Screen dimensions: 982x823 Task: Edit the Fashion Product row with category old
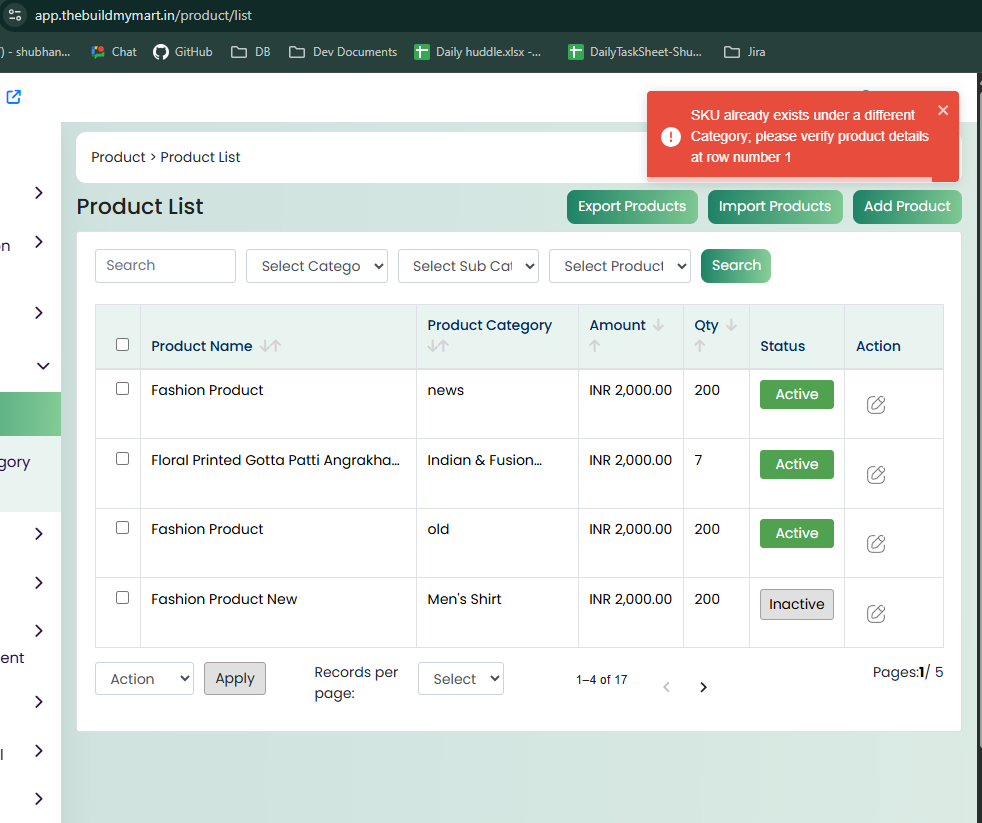coord(876,544)
